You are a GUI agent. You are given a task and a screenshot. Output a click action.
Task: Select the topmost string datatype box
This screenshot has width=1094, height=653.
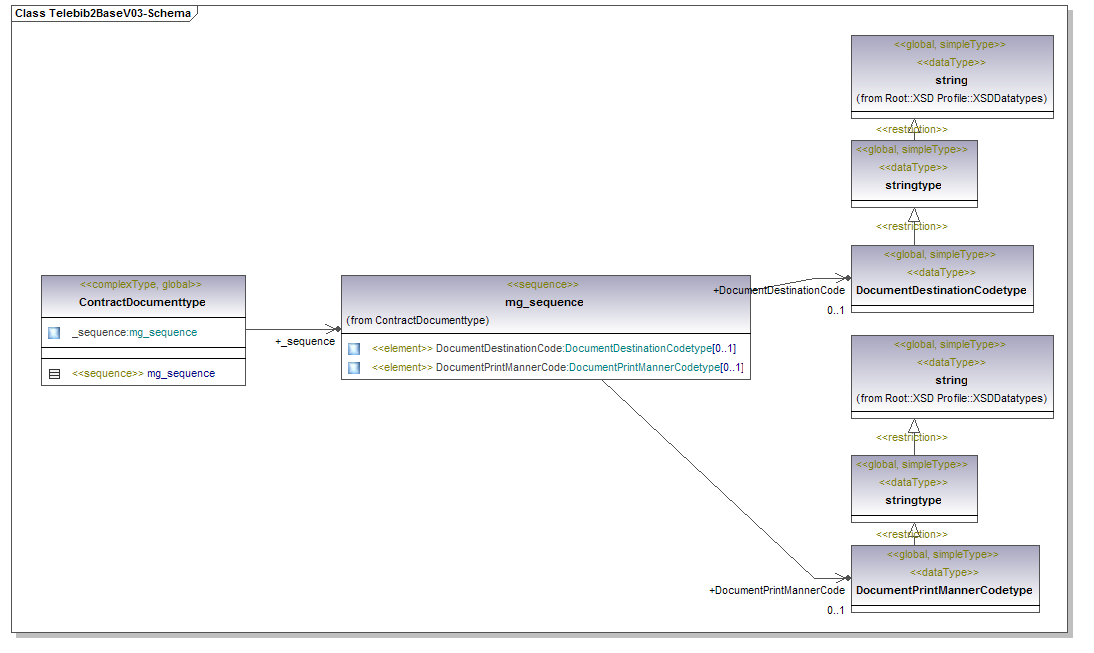click(x=951, y=80)
